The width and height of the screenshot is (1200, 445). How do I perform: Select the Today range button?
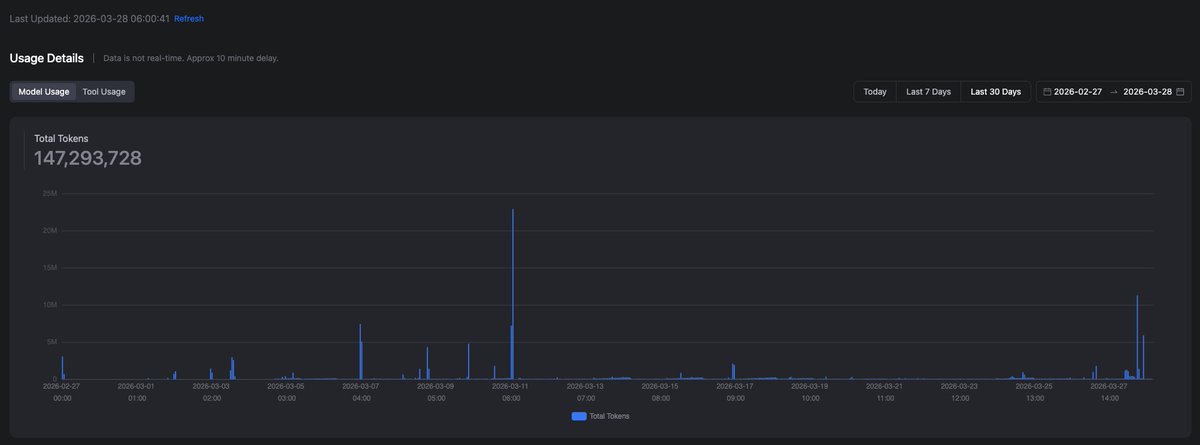(875, 91)
